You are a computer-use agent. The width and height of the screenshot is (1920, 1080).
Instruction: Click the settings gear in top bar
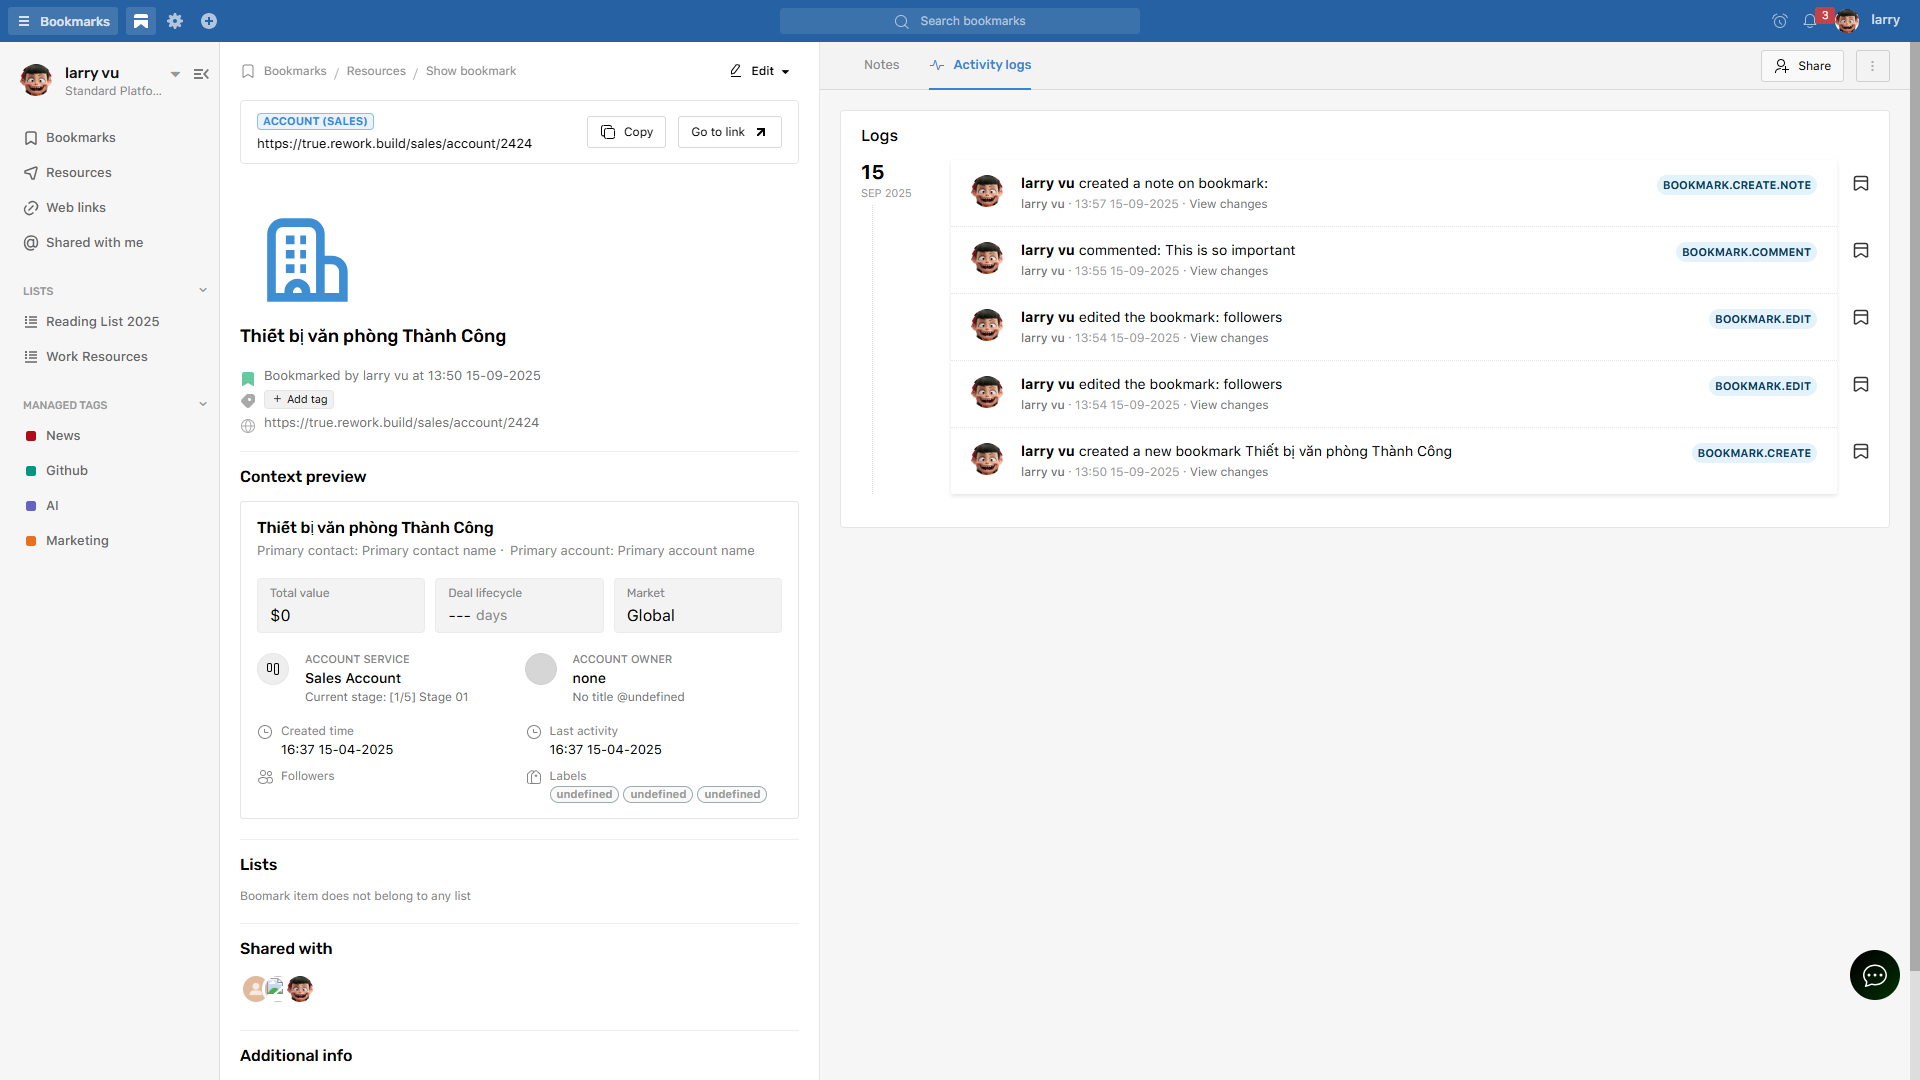[x=175, y=21]
